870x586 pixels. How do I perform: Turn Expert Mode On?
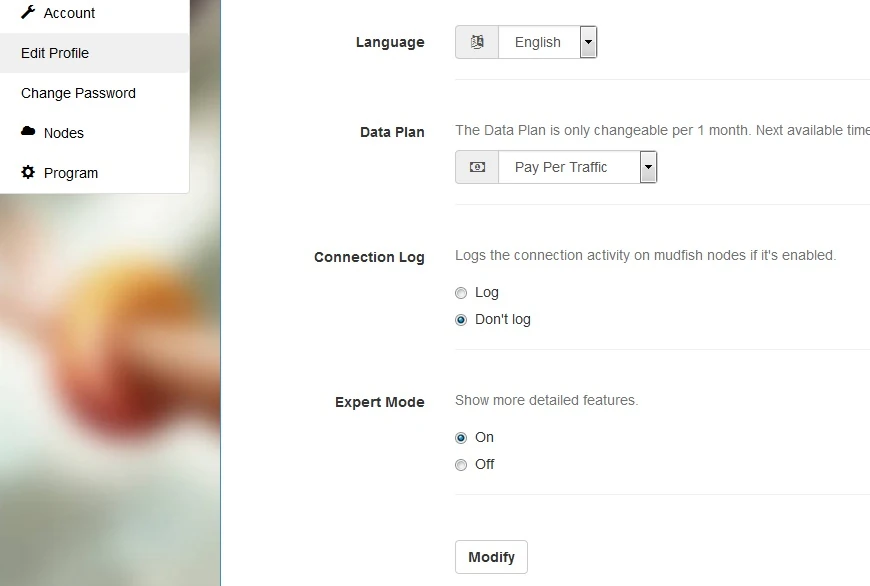point(461,438)
